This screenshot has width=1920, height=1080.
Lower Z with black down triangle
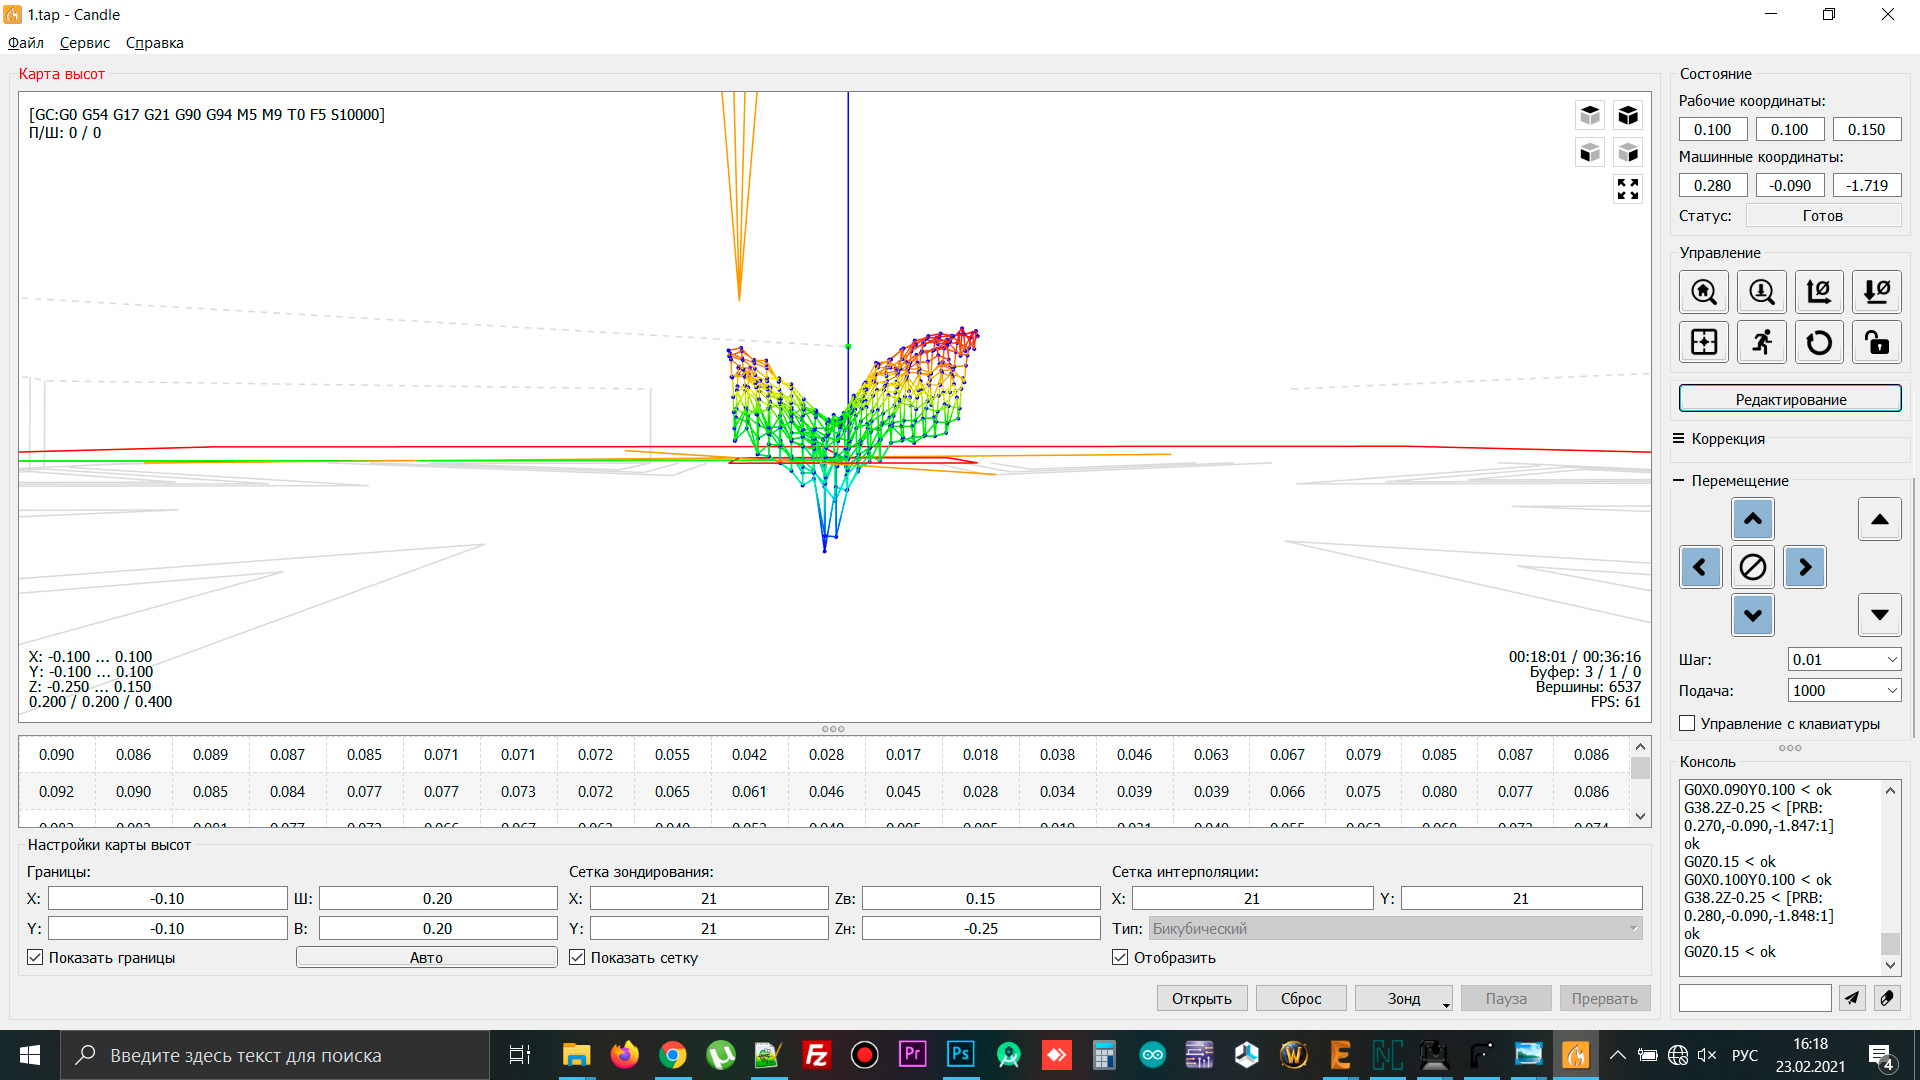pyautogui.click(x=1880, y=615)
